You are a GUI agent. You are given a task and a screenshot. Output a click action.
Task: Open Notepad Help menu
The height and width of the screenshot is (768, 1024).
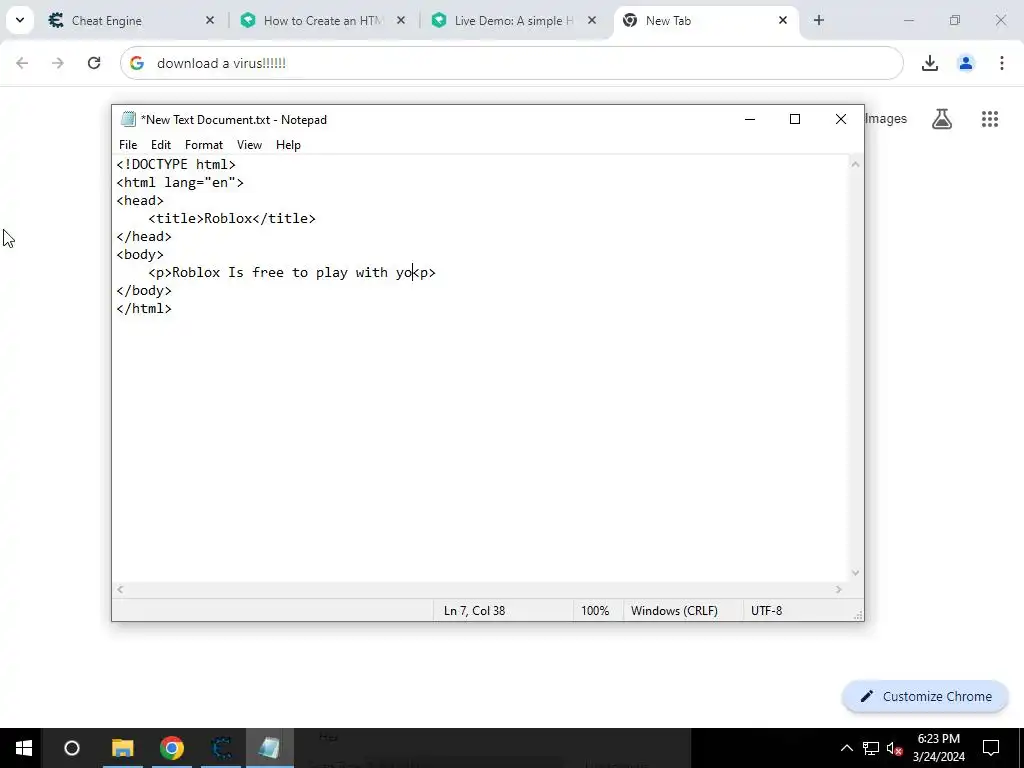(288, 145)
